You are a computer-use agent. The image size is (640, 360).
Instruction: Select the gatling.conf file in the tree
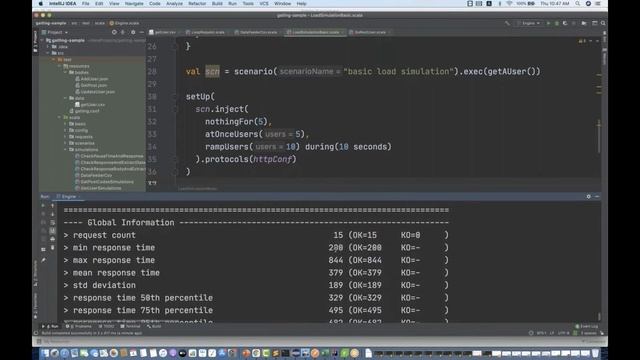pos(84,111)
